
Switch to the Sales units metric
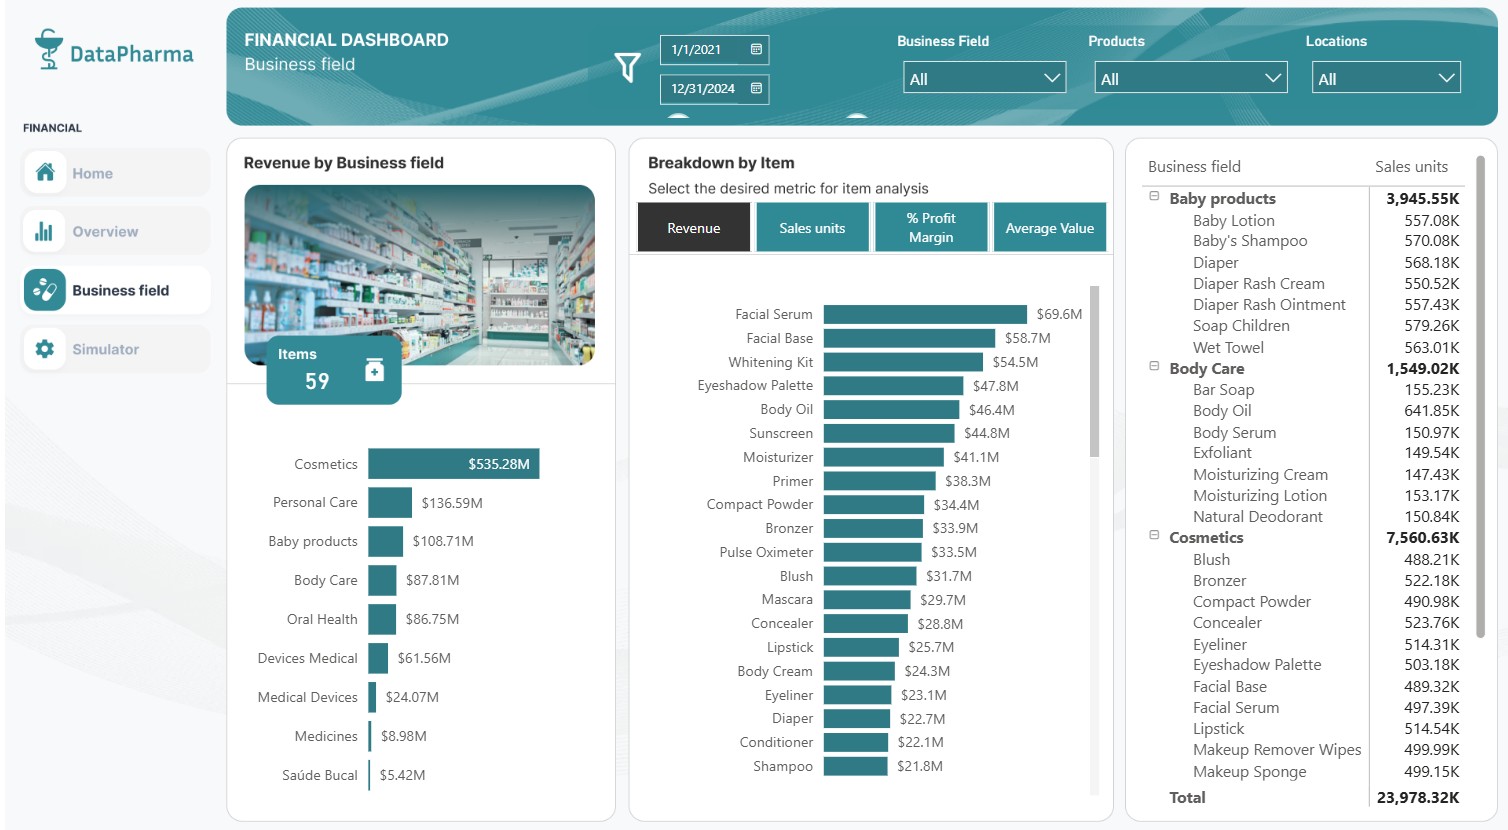[812, 228]
